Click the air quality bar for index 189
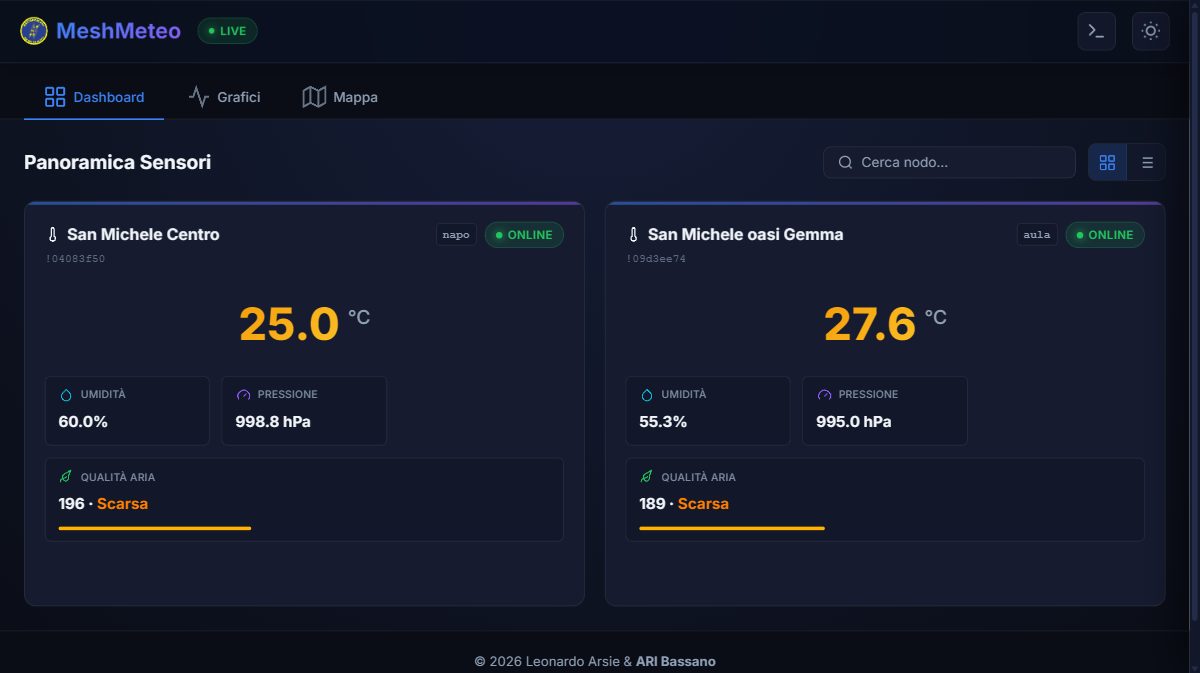Screen dimensions: 1200x673 pyautogui.click(x=732, y=528)
